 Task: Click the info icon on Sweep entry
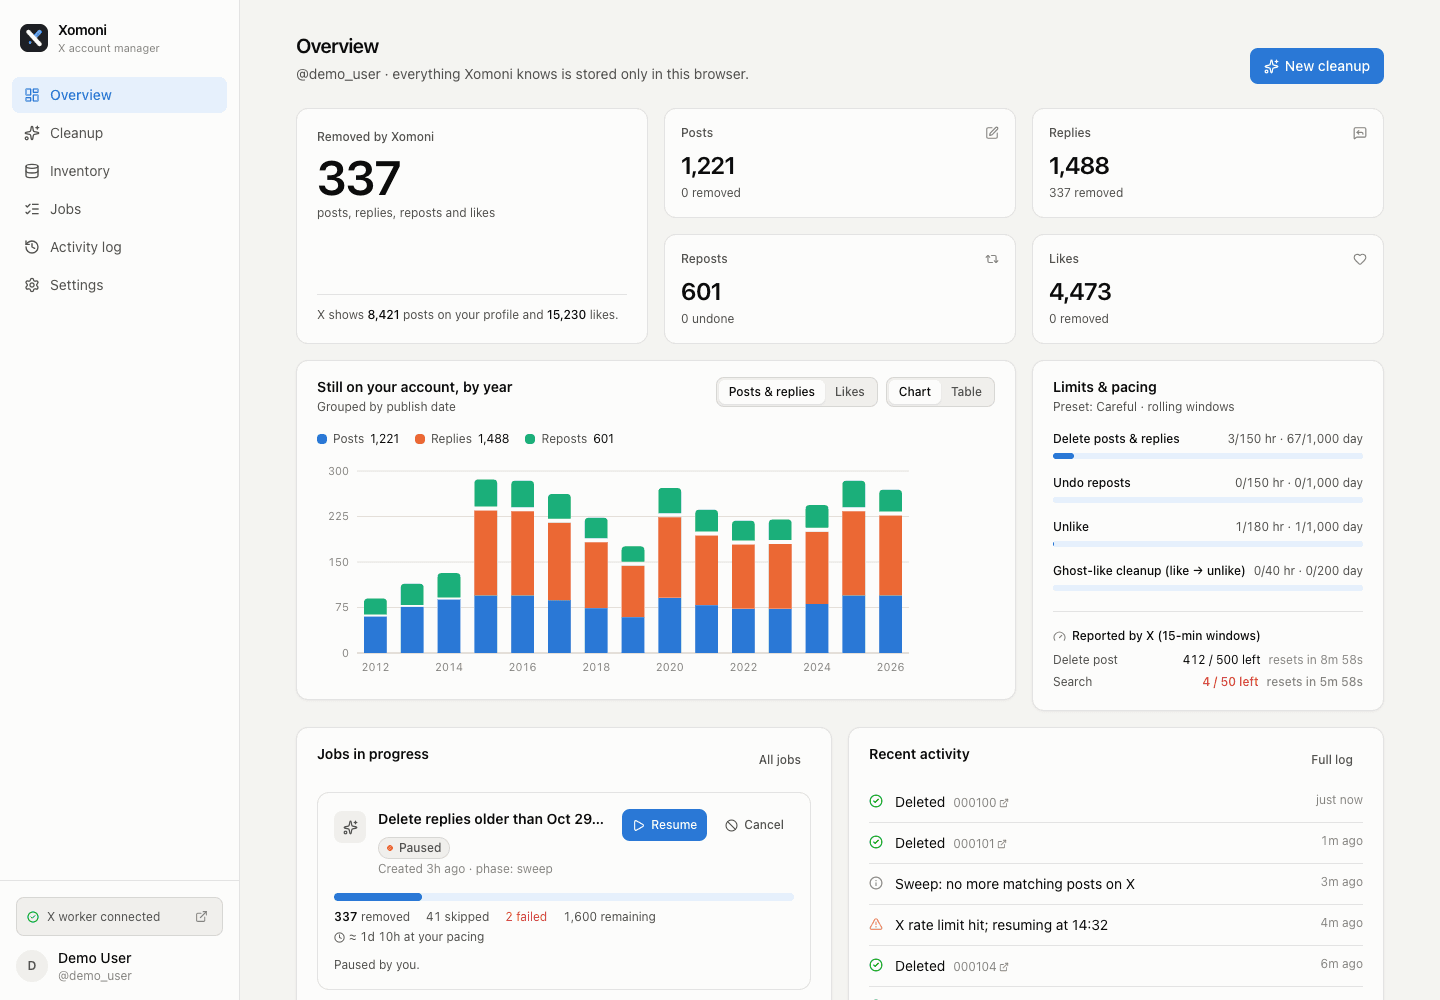tap(876, 884)
